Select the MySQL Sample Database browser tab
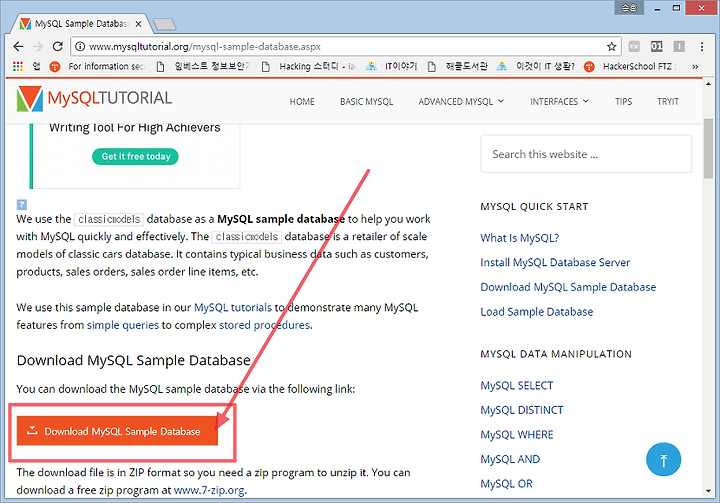720x503 pixels. (80, 24)
